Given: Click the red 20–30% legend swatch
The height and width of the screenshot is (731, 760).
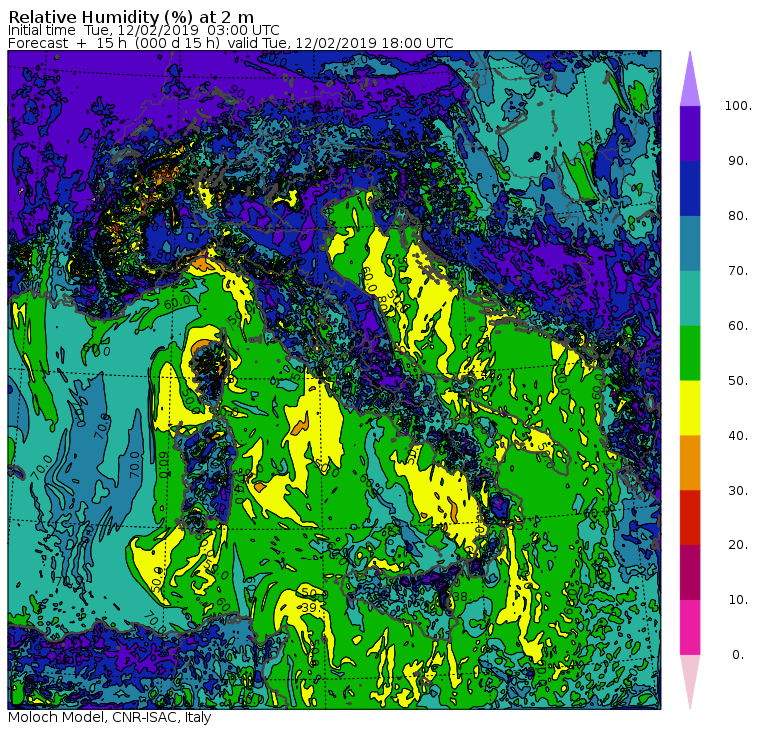Looking at the screenshot, I should coord(690,518).
